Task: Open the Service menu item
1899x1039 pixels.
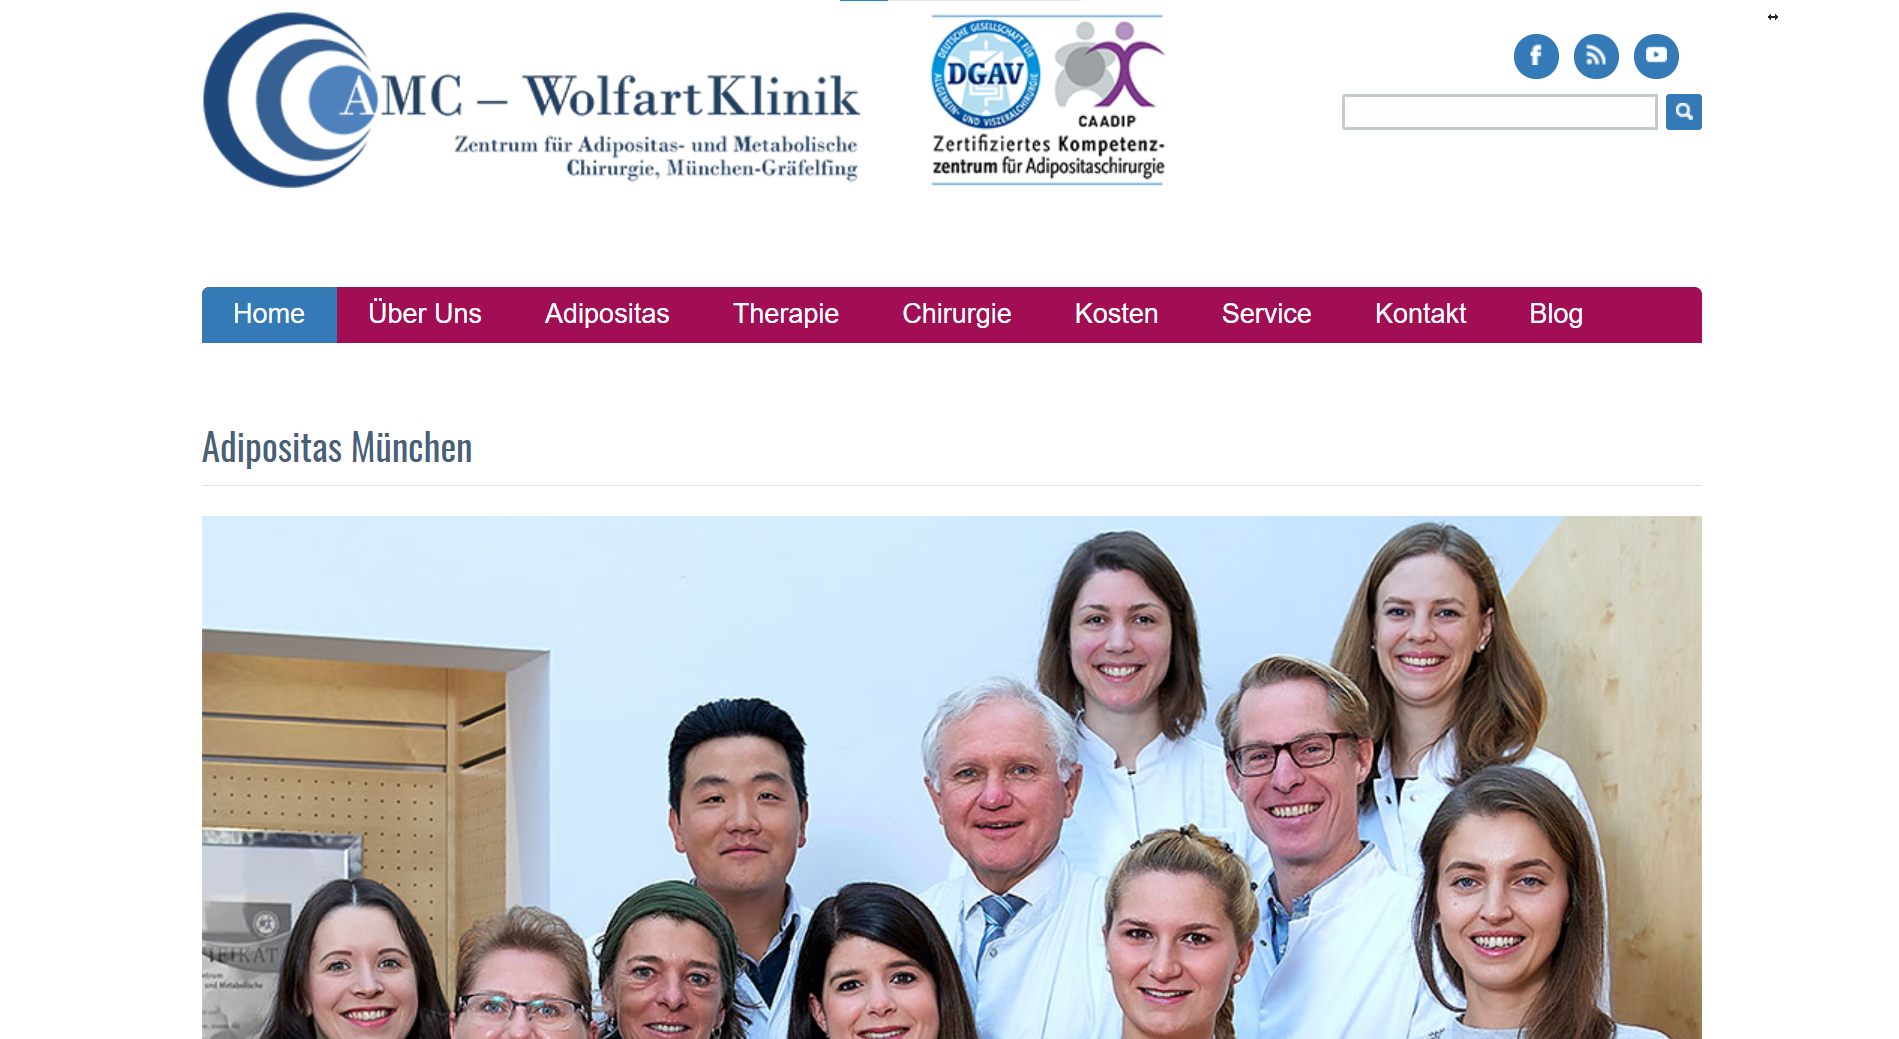Action: (1266, 314)
